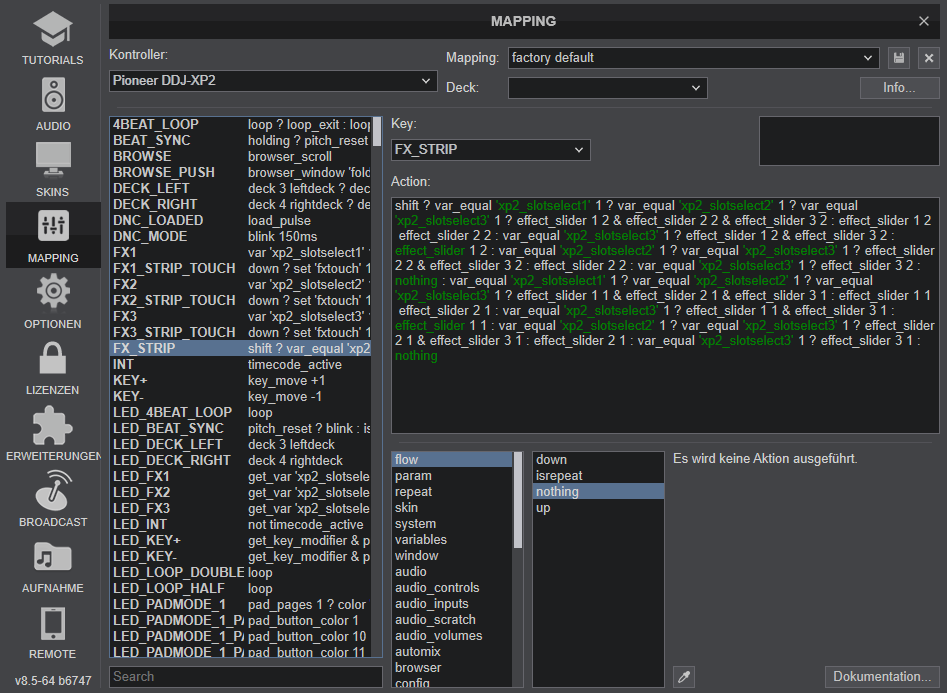Click the Dokumentation... button
Screen dimensions: 947x693
point(882,677)
